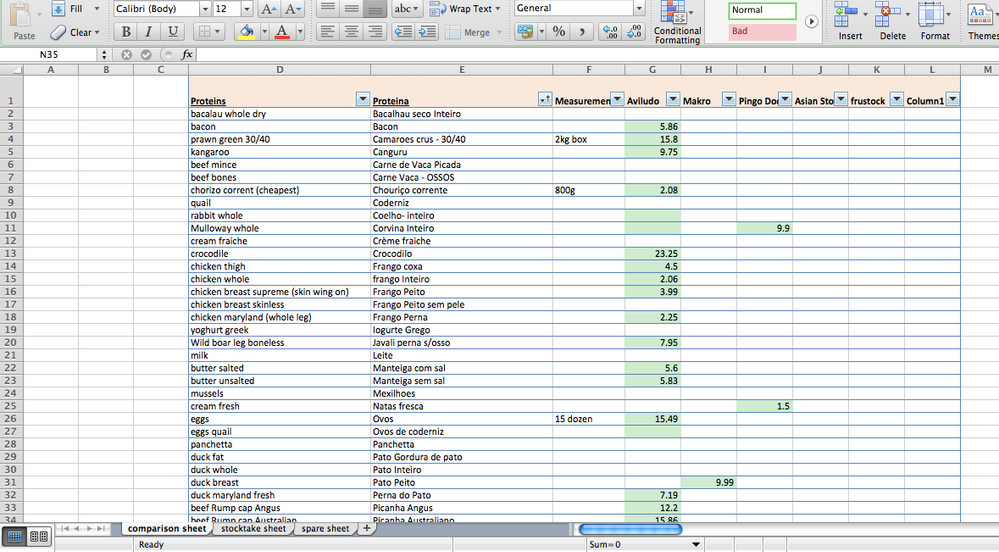The height and width of the screenshot is (552, 999).
Task: Select the Normal cell style
Action: click(762, 10)
